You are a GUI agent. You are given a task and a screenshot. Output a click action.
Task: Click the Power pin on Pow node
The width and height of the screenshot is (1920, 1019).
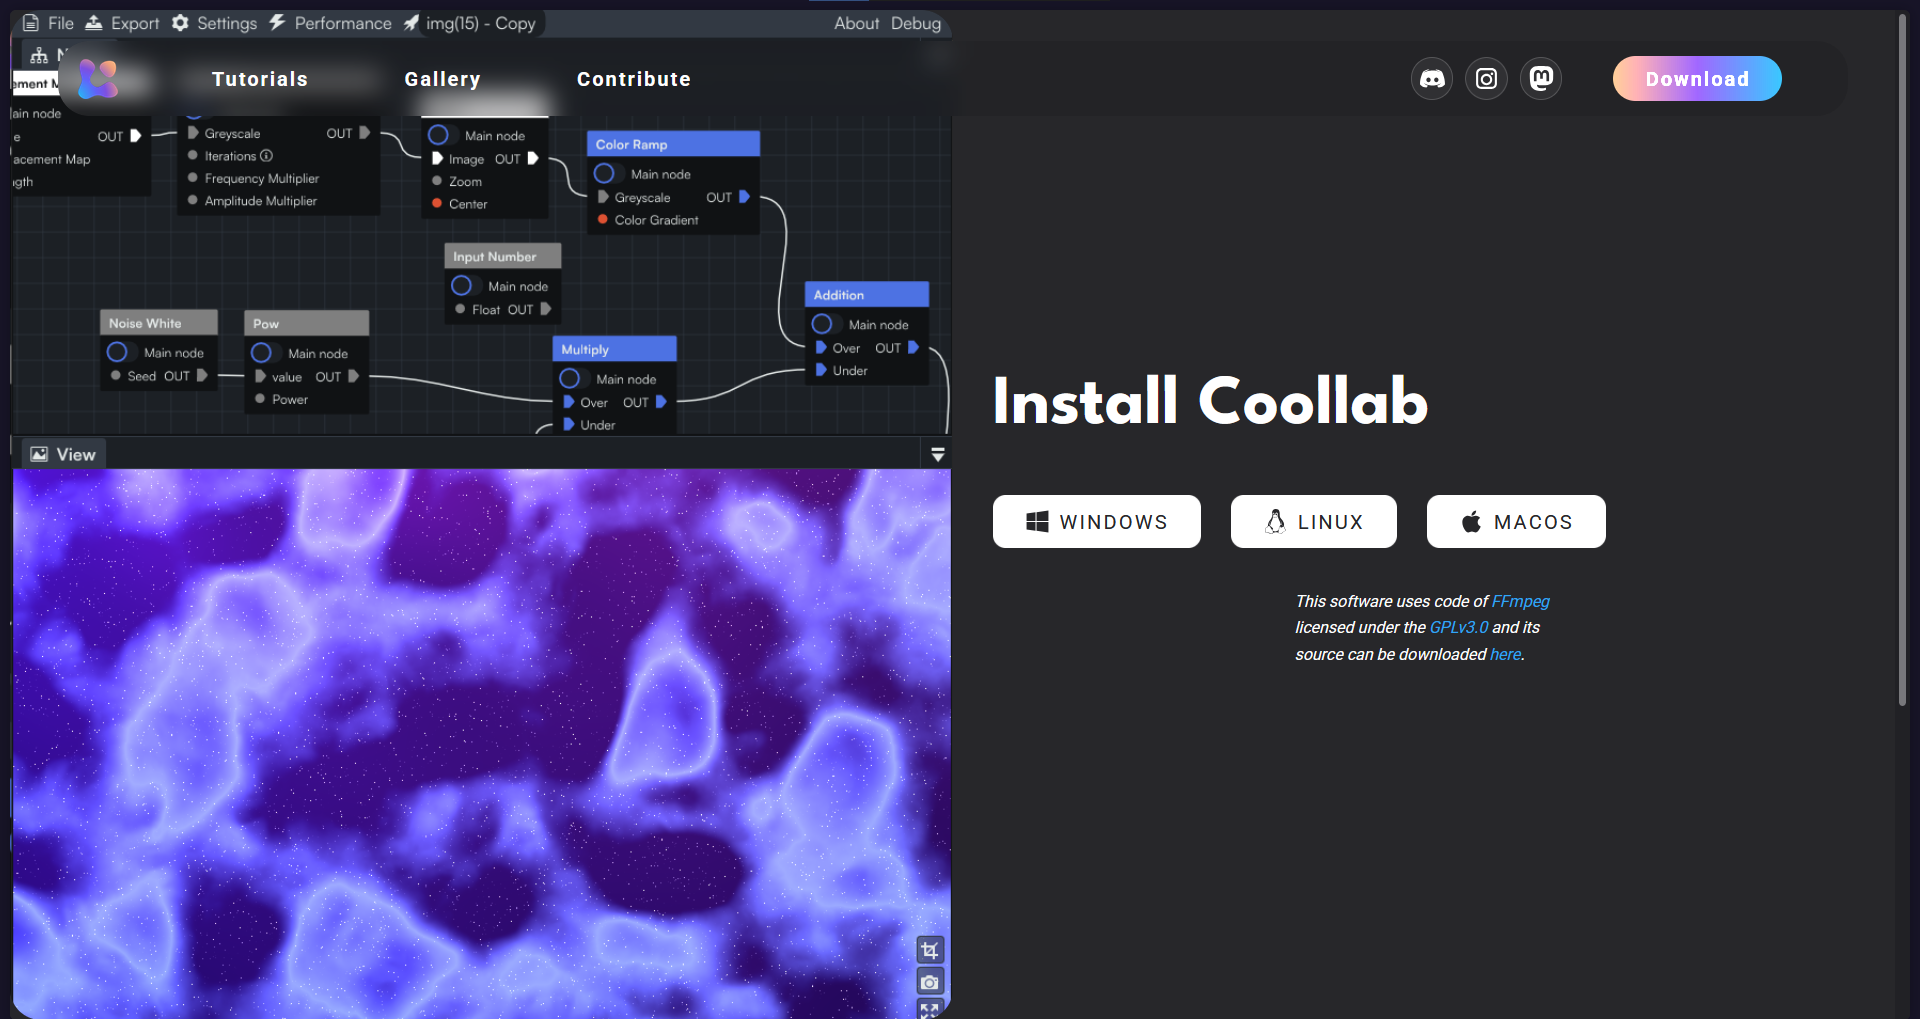(x=260, y=399)
